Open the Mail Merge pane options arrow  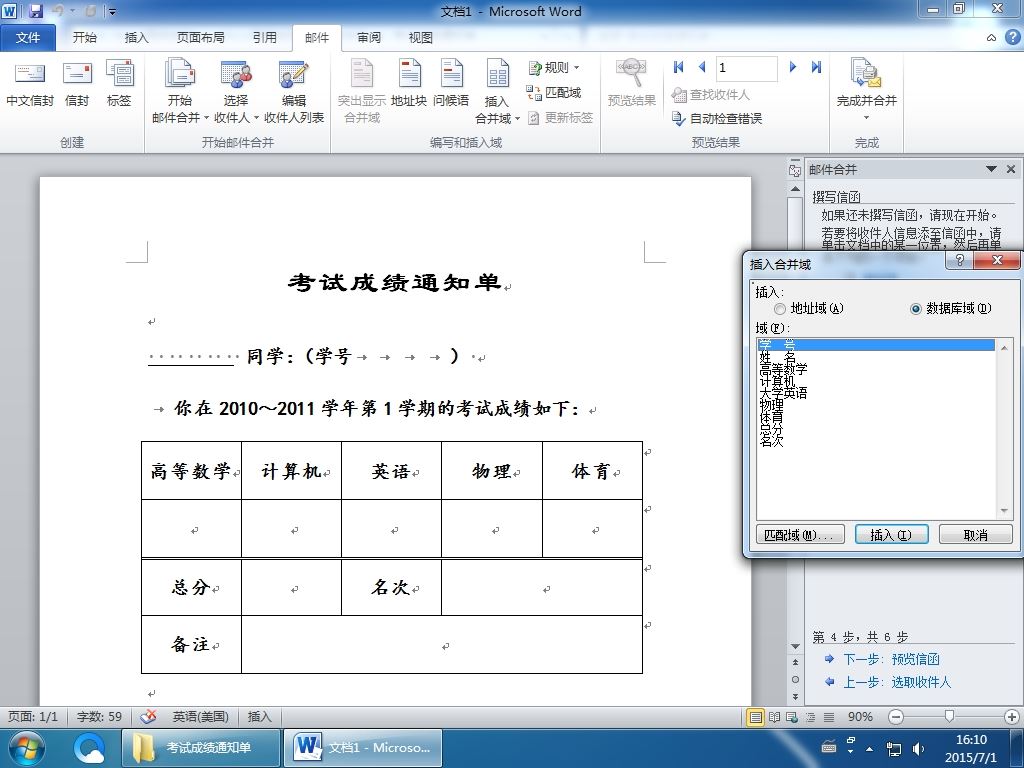pyautogui.click(x=991, y=169)
